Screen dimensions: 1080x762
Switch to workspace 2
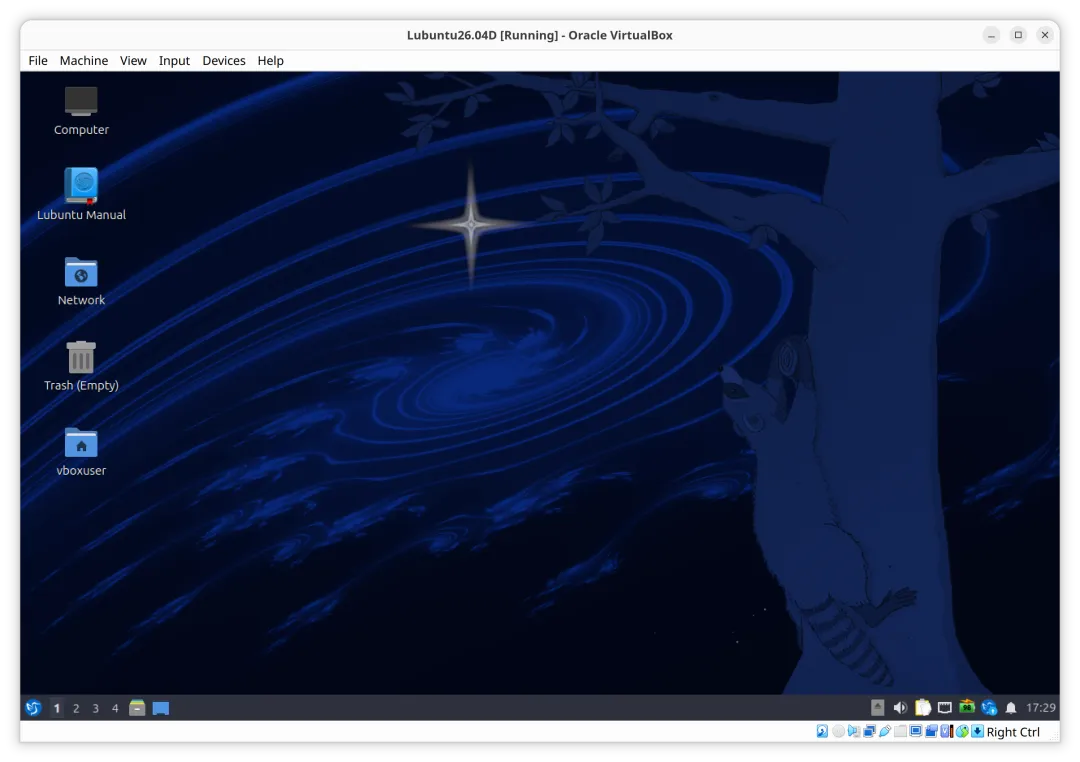click(76, 708)
